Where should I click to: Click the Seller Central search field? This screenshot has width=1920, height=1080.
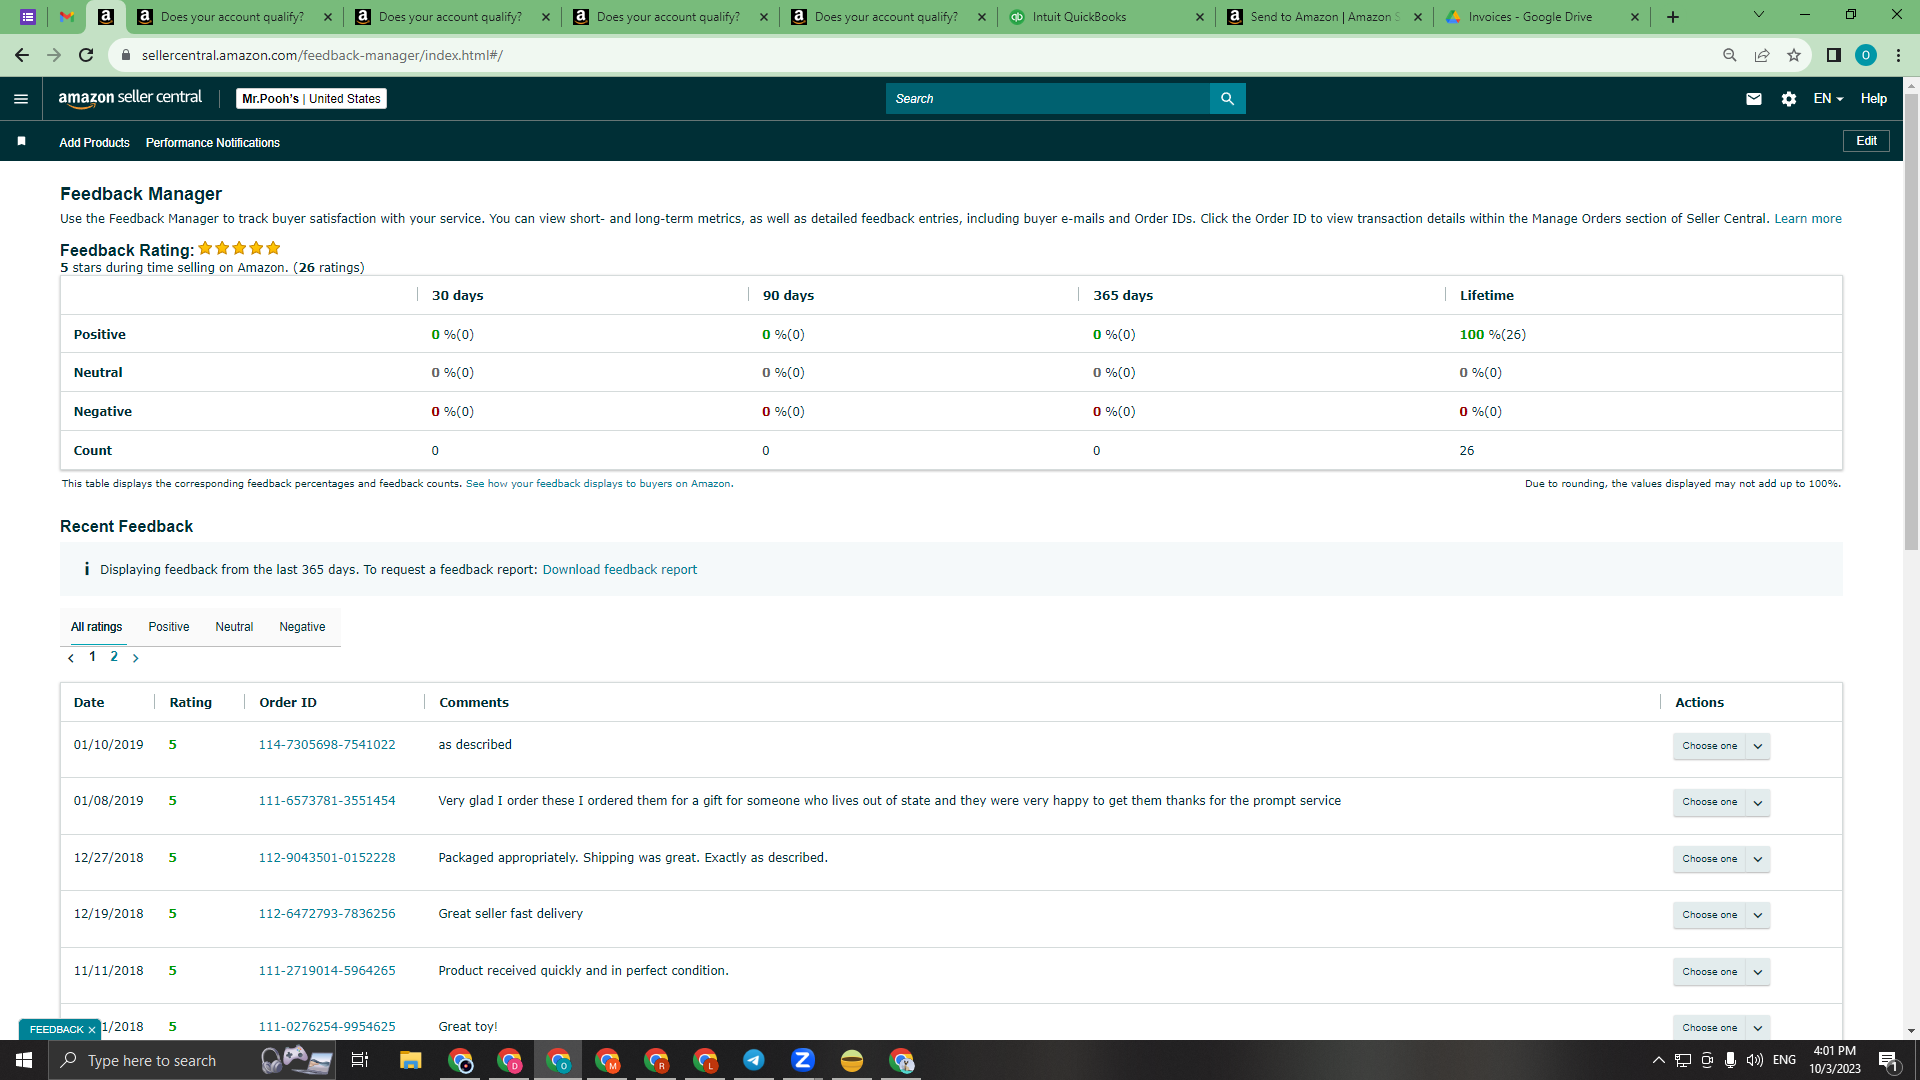(1047, 98)
